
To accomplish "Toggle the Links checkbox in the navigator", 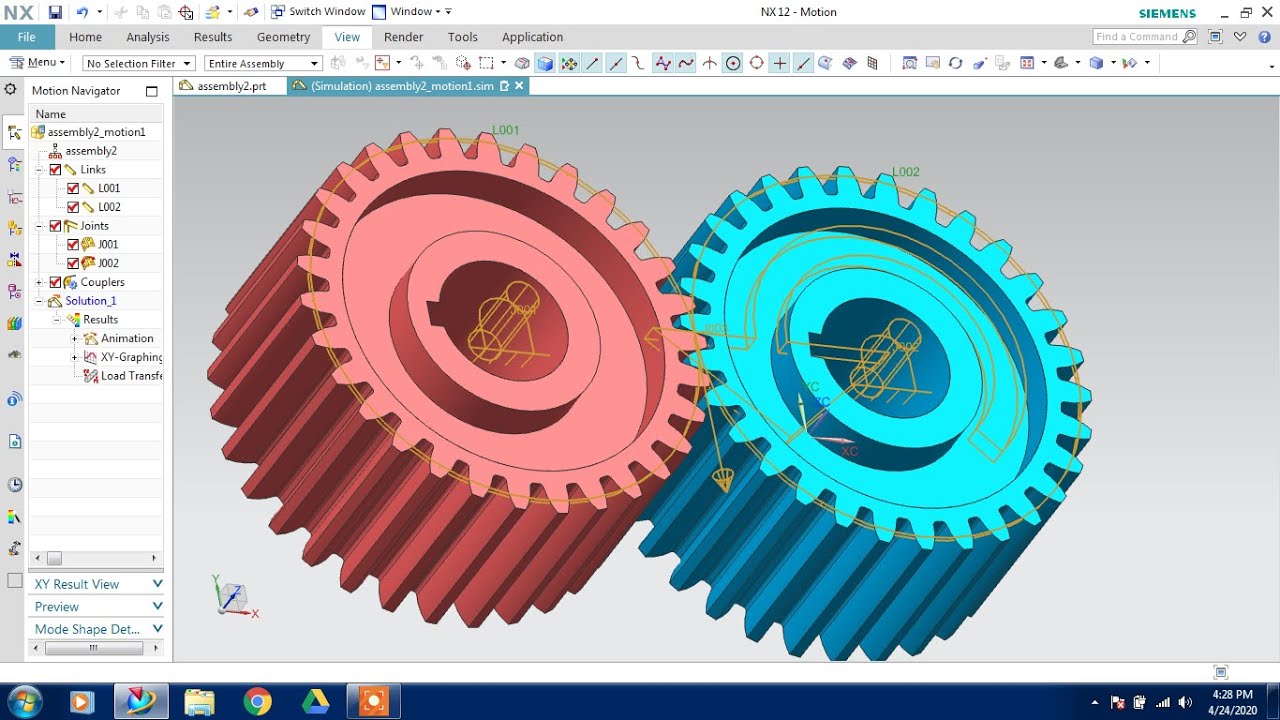I will pyautogui.click(x=56, y=170).
